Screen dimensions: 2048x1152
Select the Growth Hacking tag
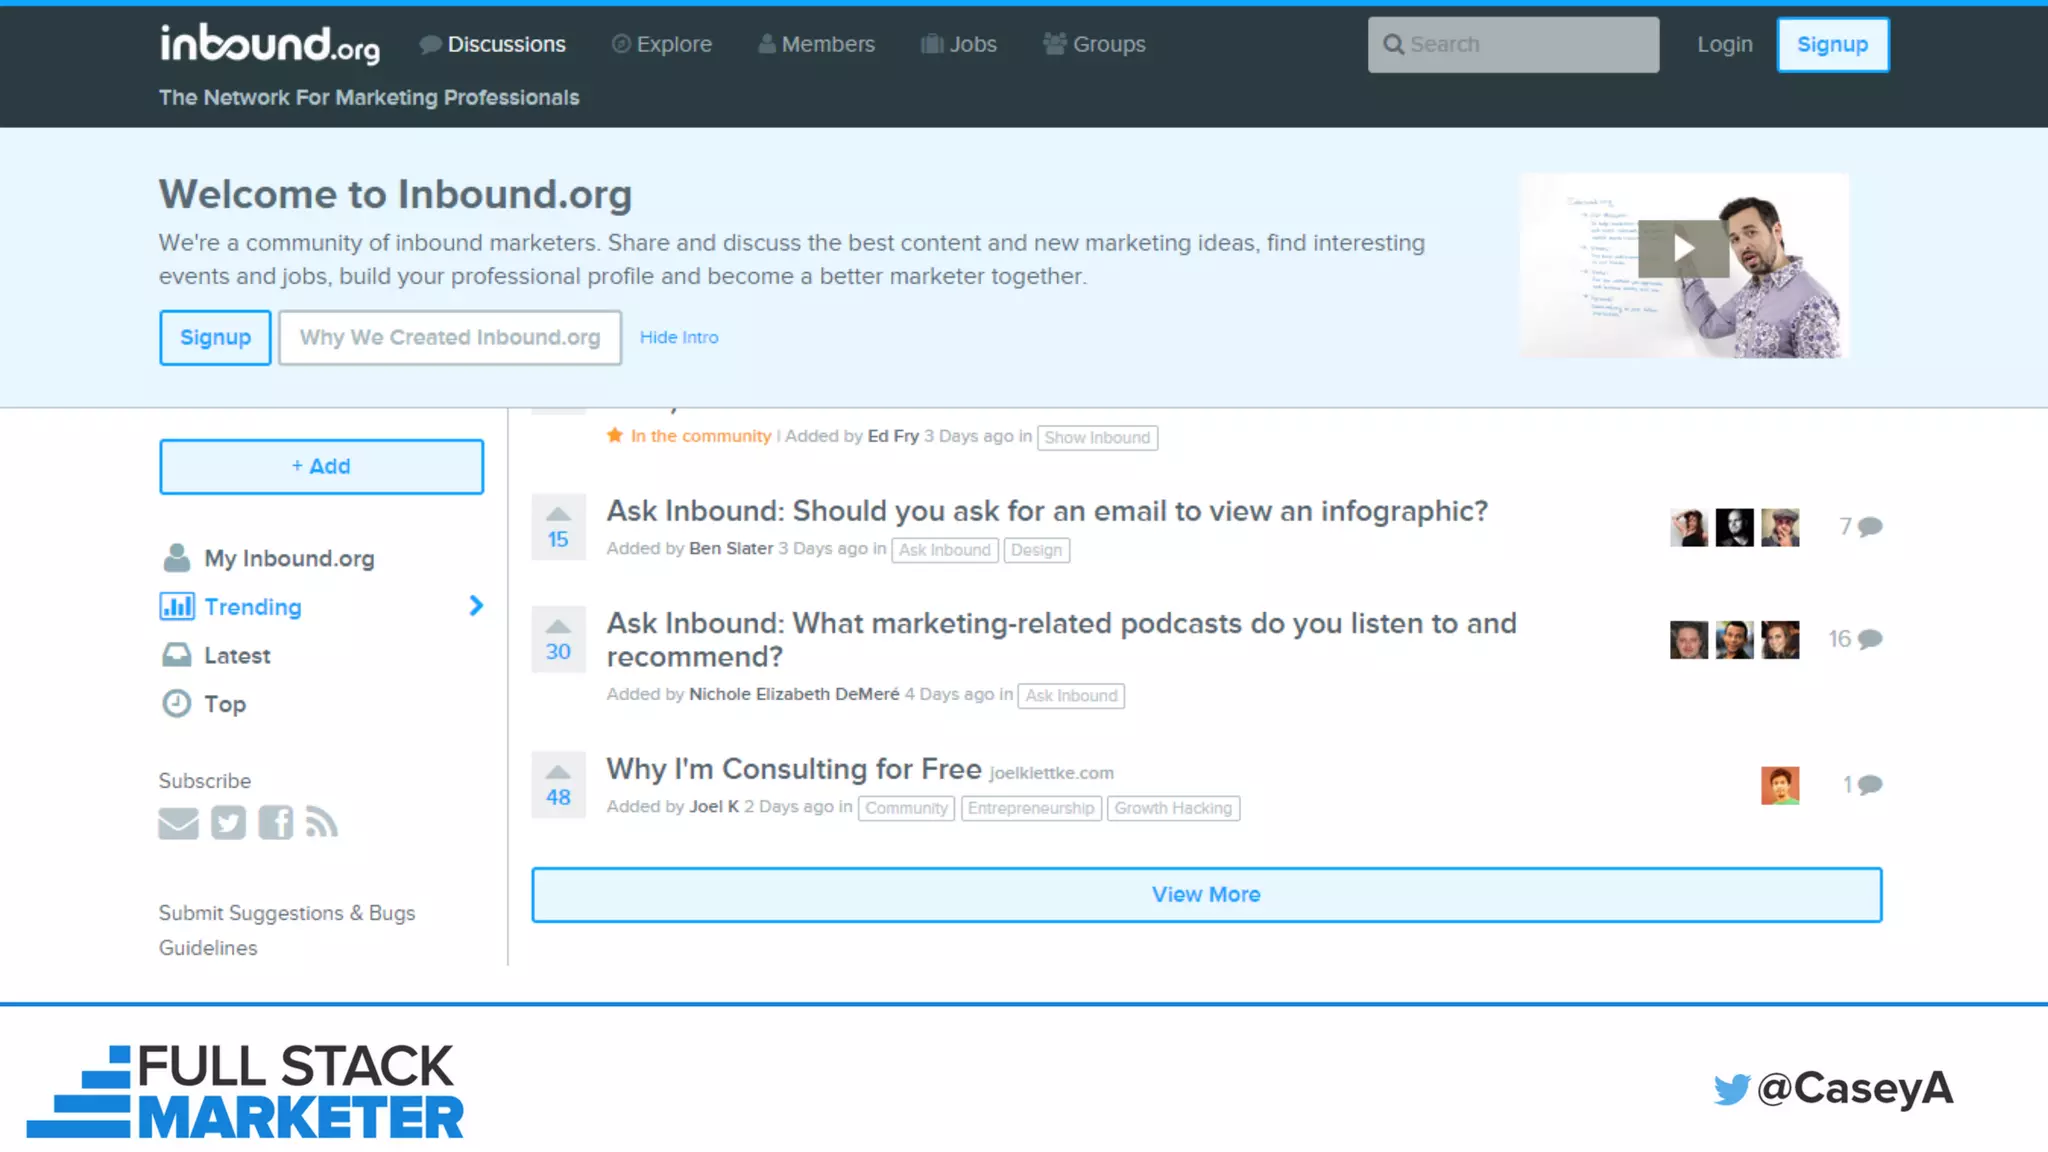click(x=1173, y=808)
